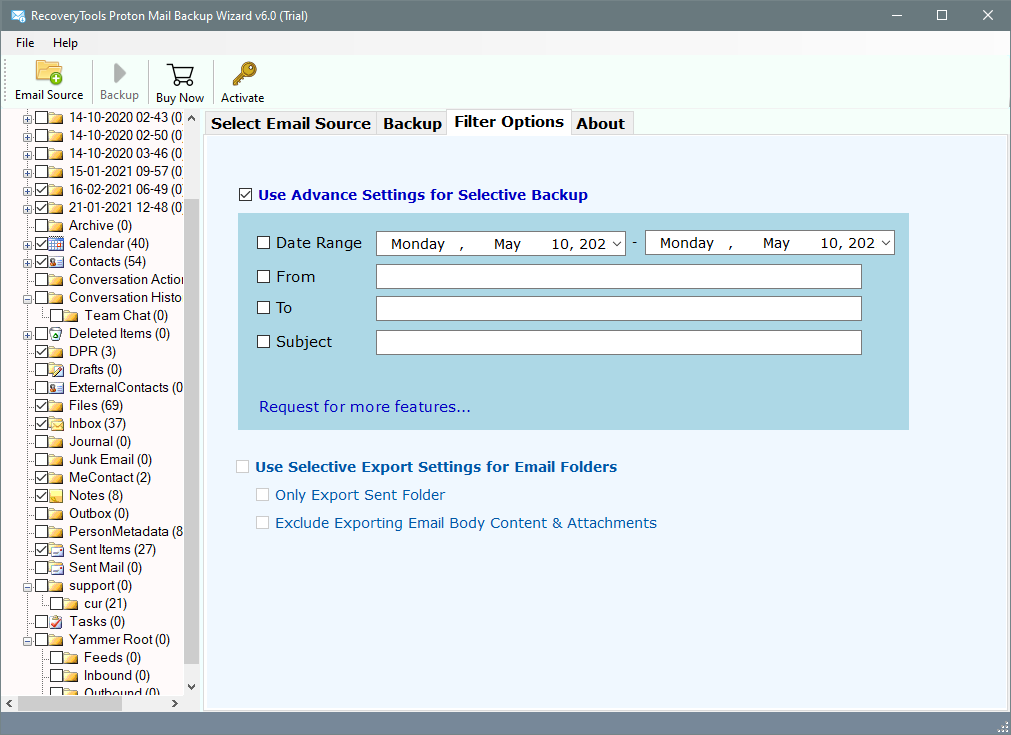Click the Drafts pencil folder icon
Screen dimensions: 1011x735
pyautogui.click(x=56, y=370)
